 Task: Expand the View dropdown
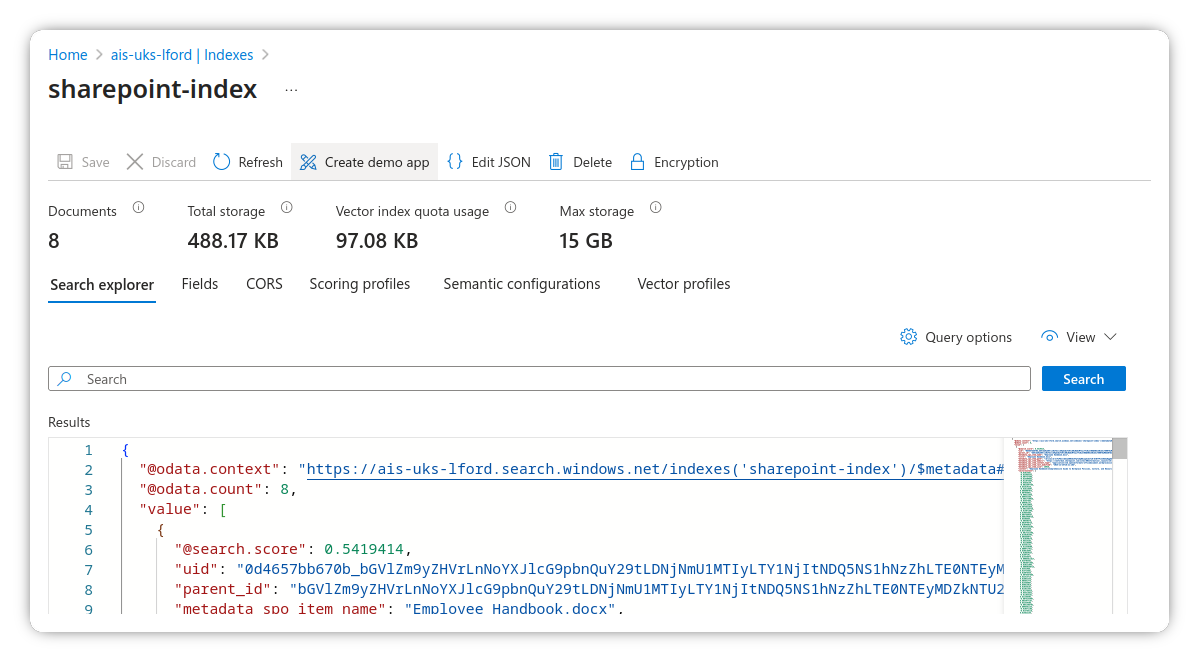coord(1078,337)
